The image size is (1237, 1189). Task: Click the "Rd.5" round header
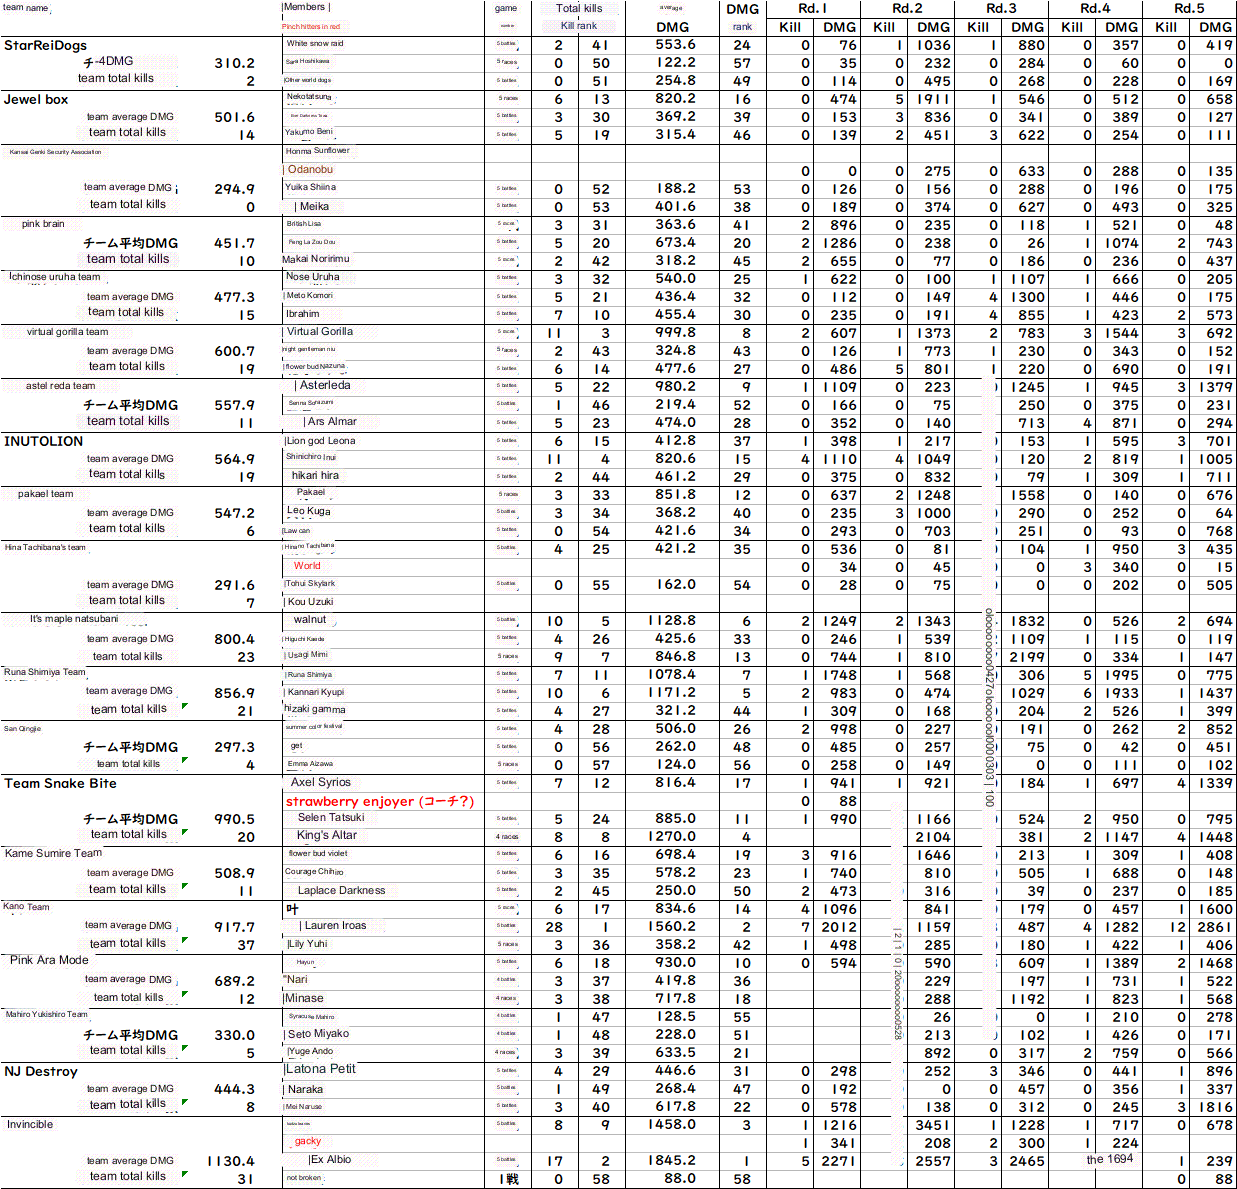point(1189,8)
